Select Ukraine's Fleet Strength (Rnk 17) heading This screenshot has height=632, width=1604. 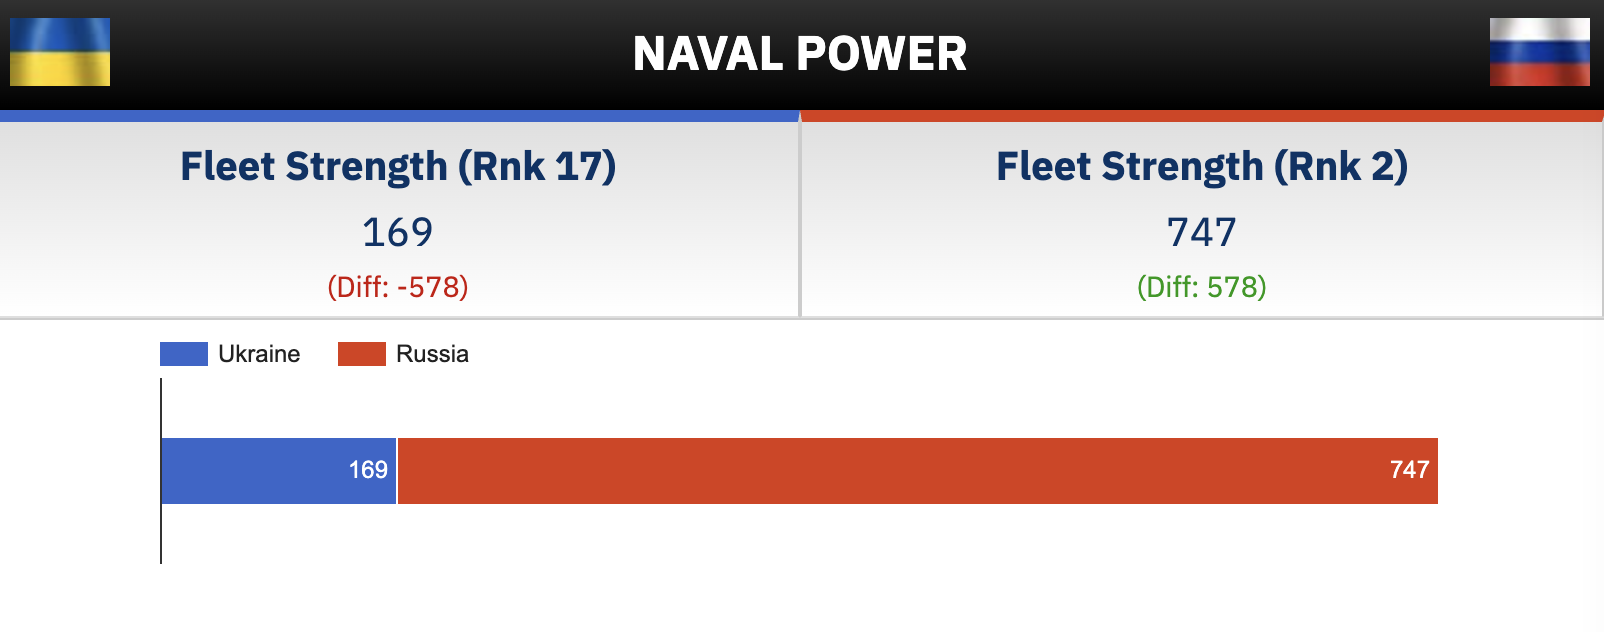point(398,166)
